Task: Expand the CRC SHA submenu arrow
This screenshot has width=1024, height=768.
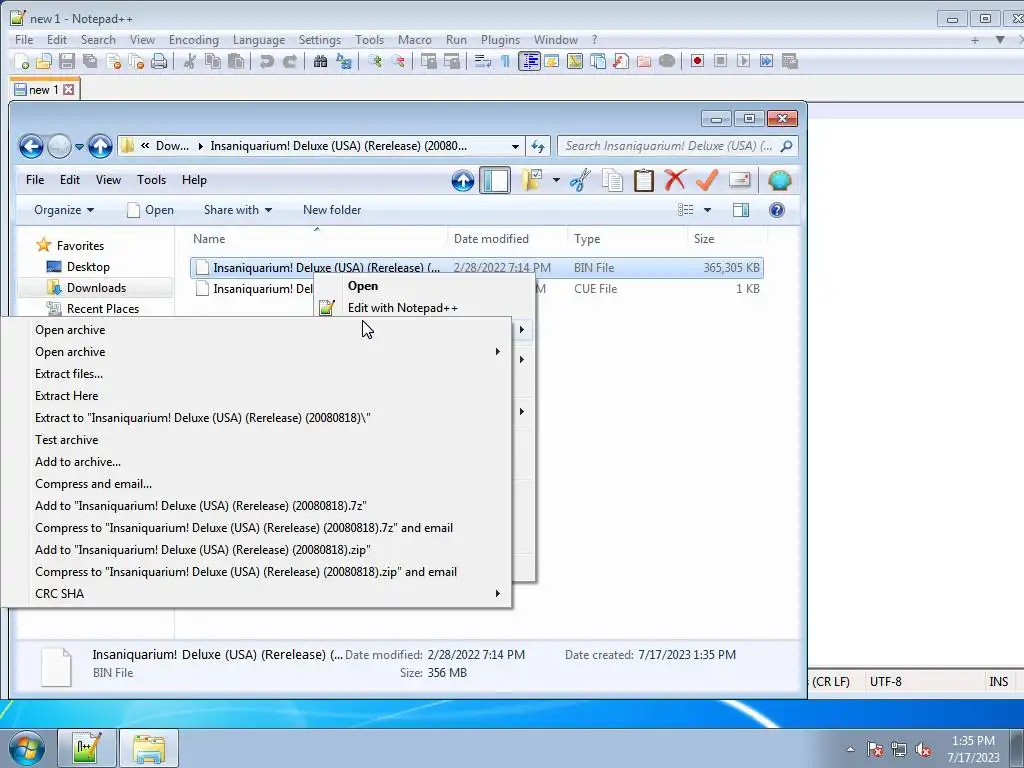Action: 498,594
